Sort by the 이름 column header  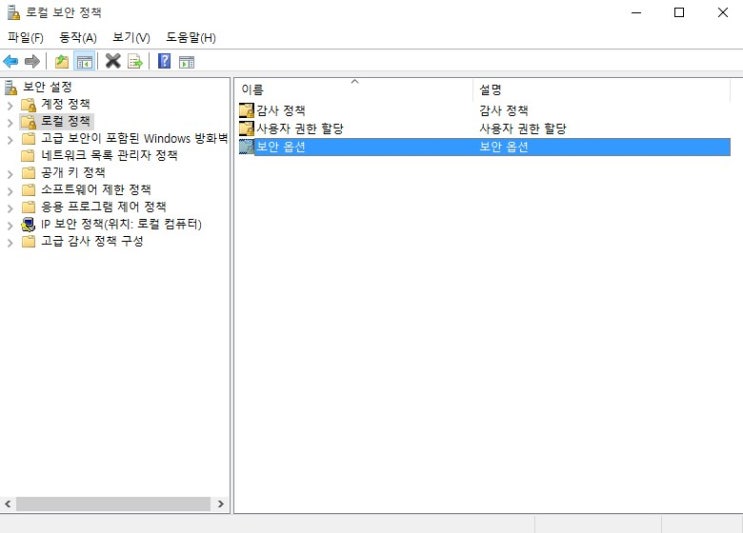tap(353, 89)
